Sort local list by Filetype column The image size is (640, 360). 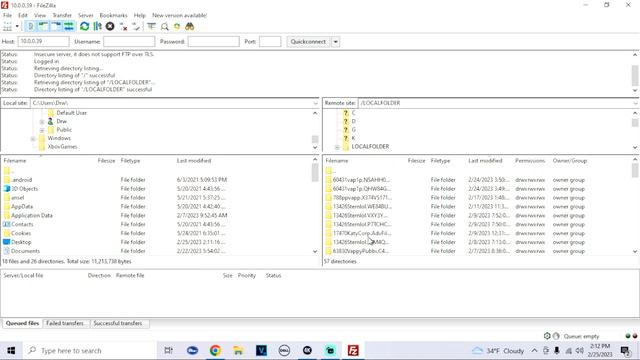pyautogui.click(x=131, y=161)
